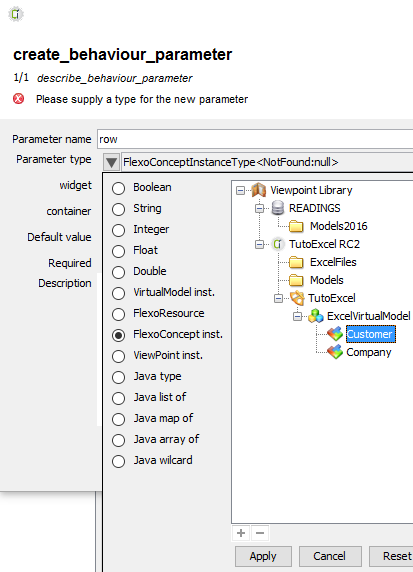The image size is (413, 572).
Task: Collapse the TutoExcel tree node
Action: [x=278, y=298]
